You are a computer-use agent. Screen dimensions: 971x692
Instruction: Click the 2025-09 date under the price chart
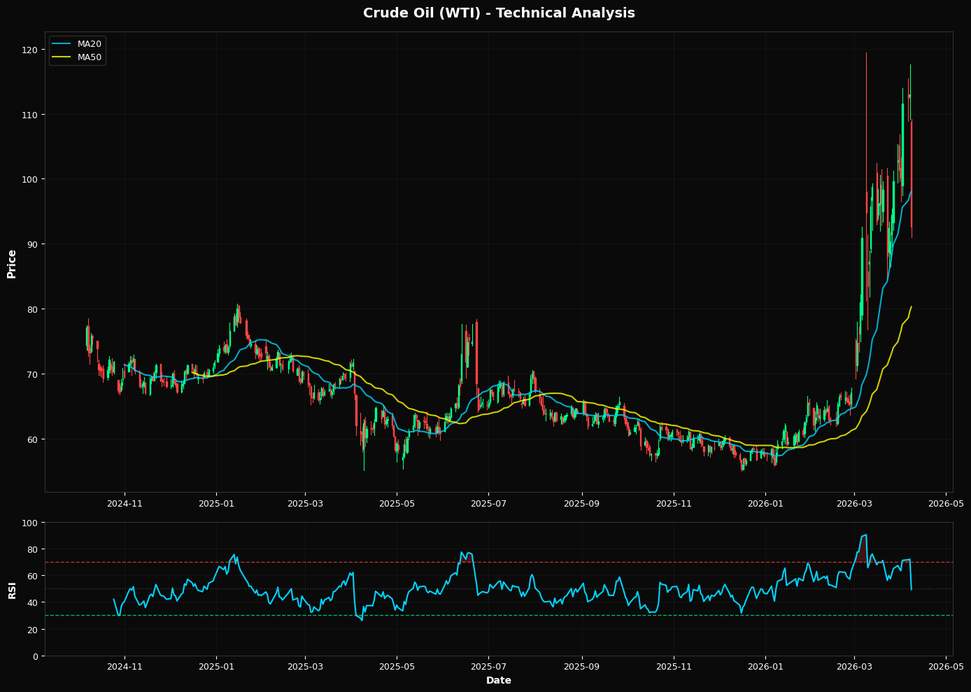[582, 503]
